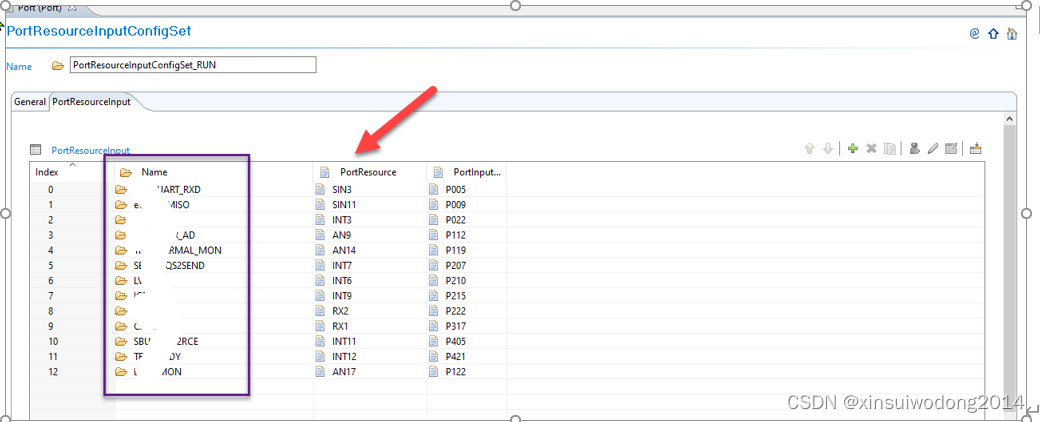Select the INT7 cell
Viewport: 1040px width, 422px height.
pyautogui.click(x=342, y=266)
